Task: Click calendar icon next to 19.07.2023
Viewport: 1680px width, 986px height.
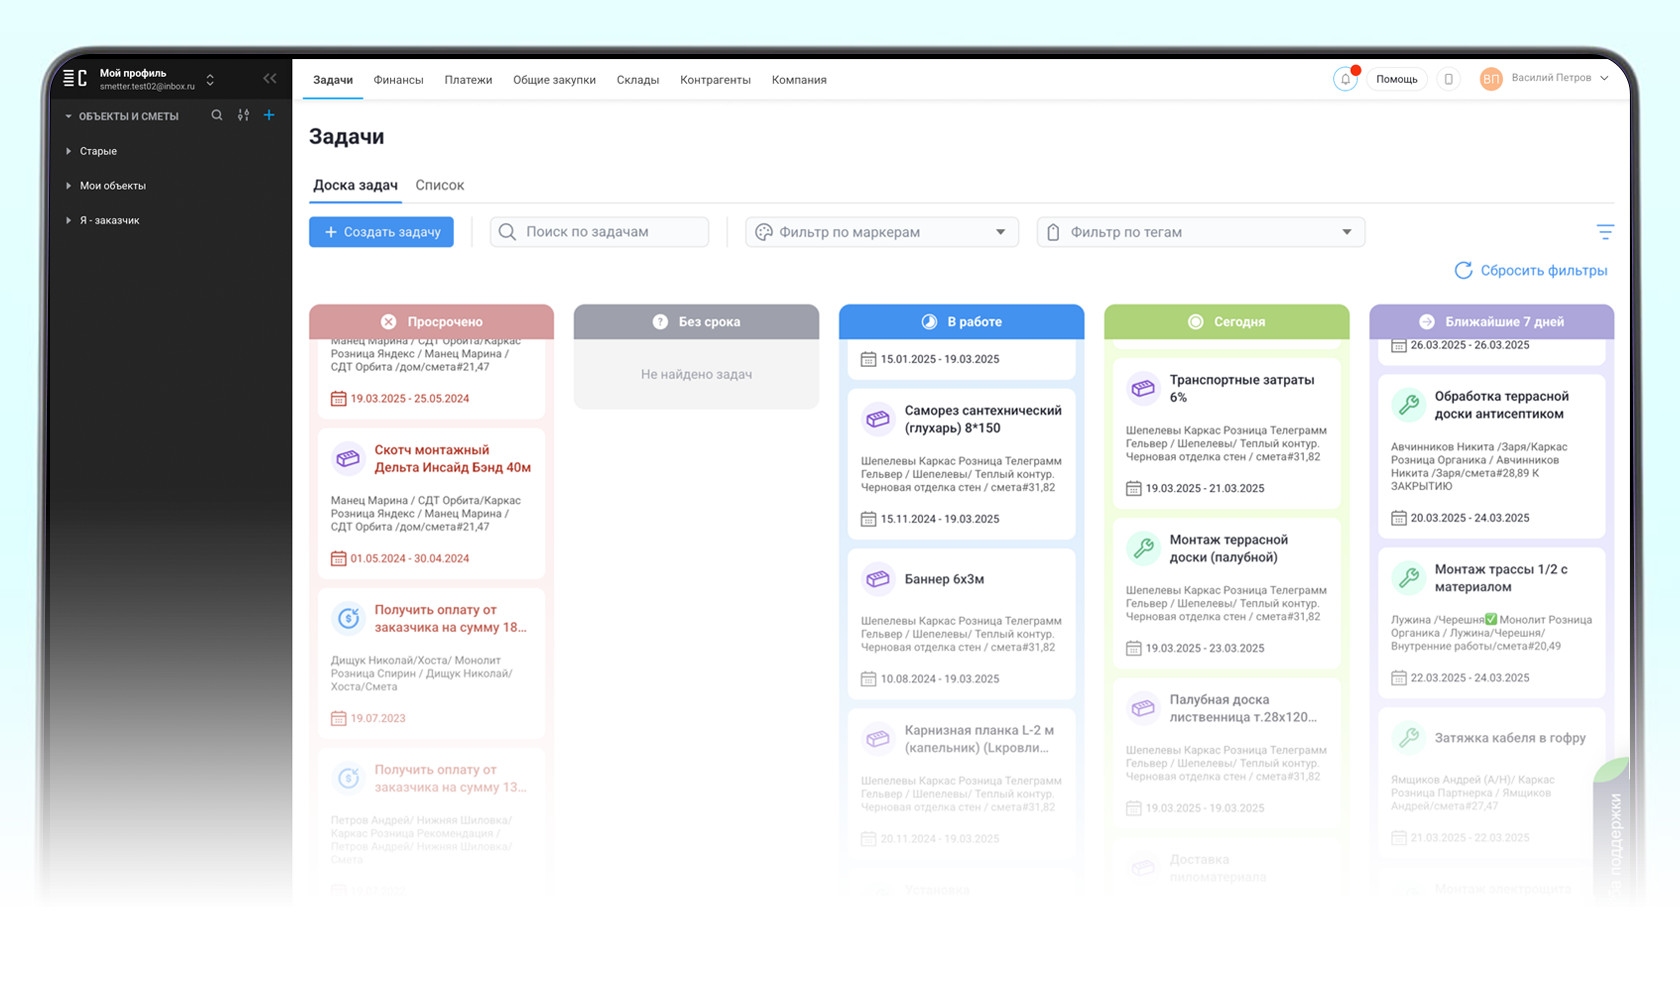Action: 339,718
